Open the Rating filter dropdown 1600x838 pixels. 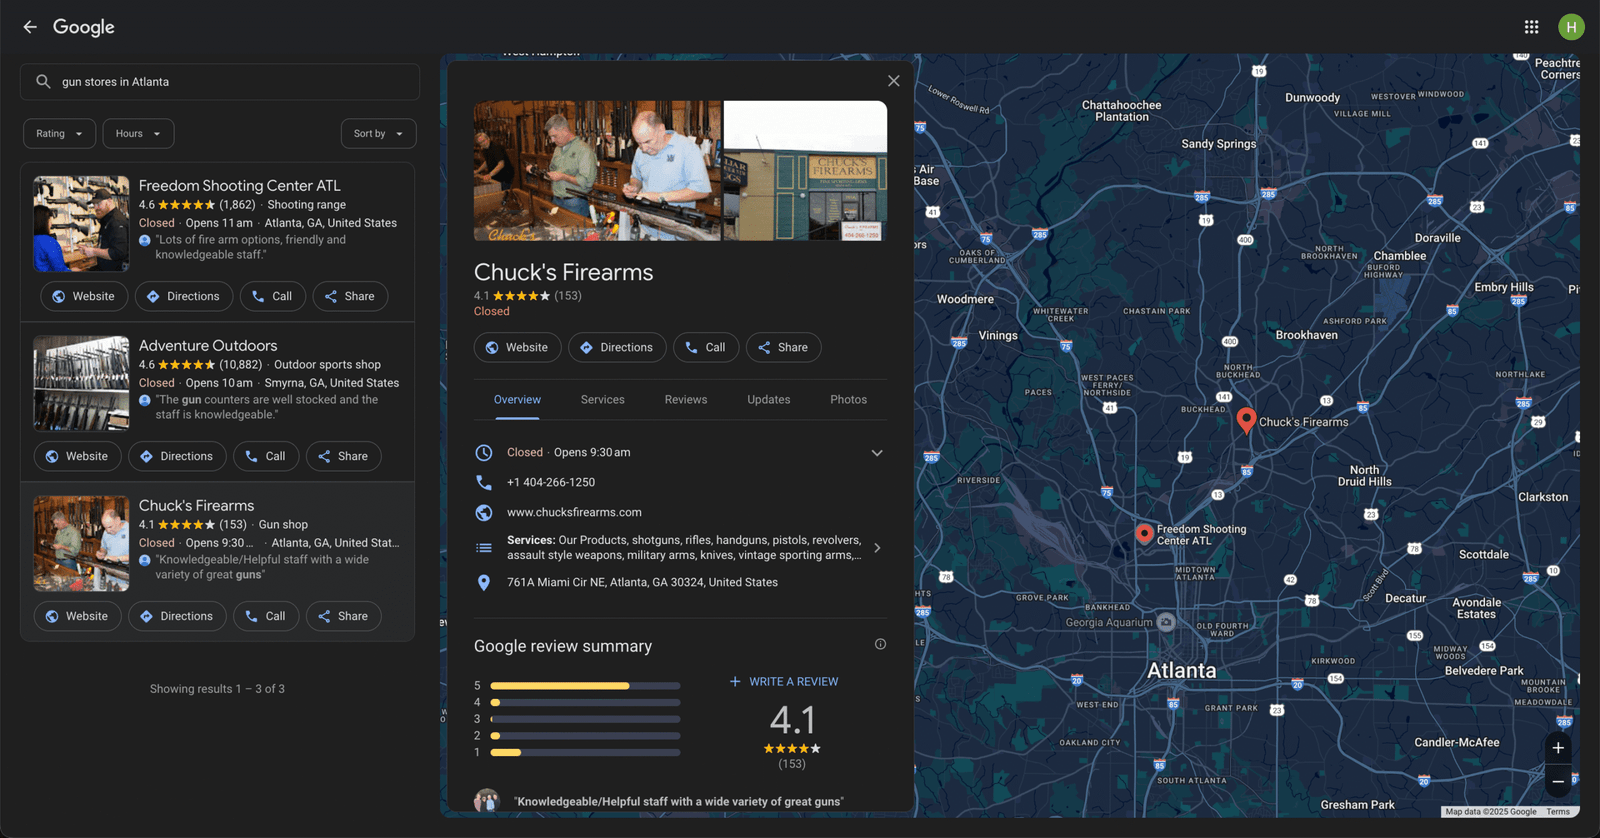[x=60, y=134]
